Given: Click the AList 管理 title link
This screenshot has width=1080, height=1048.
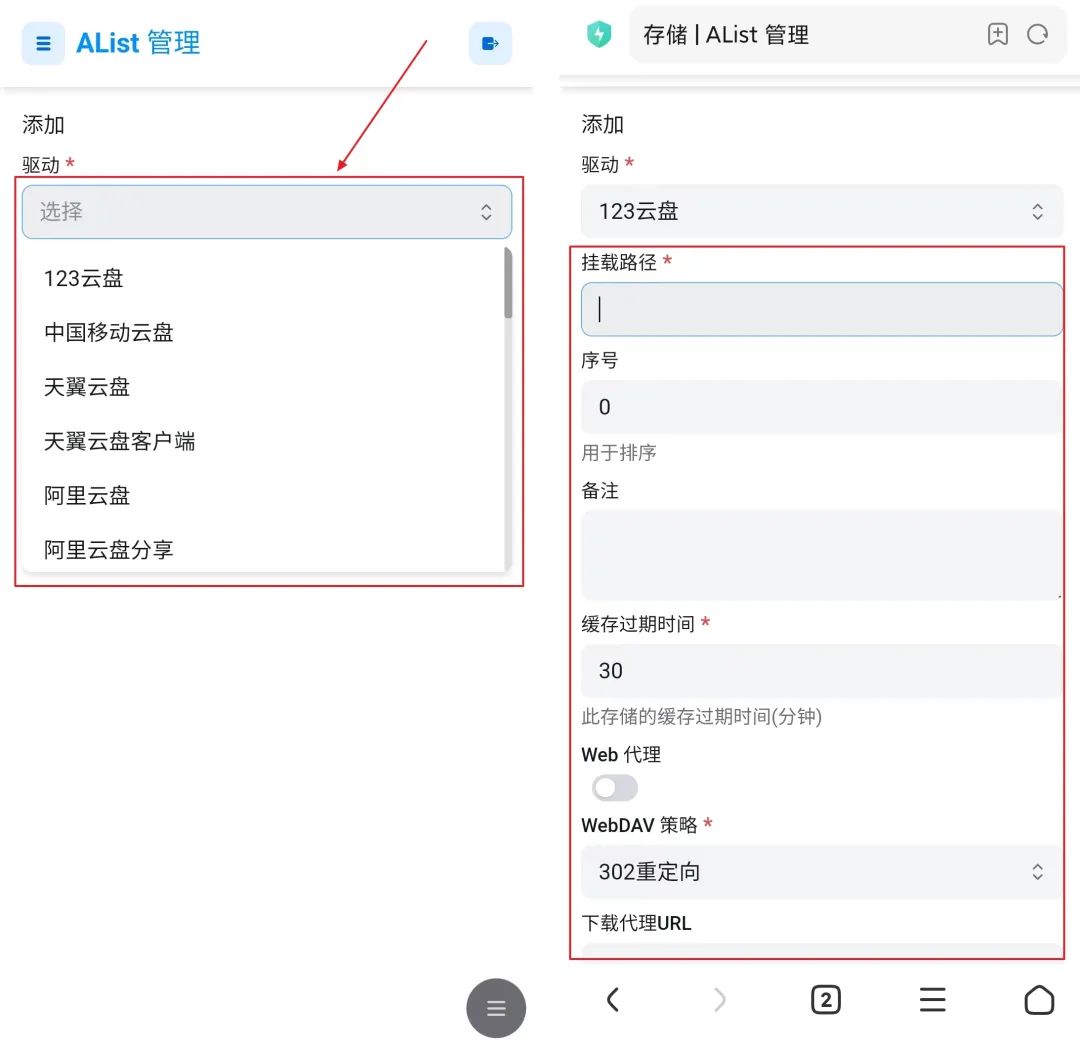Looking at the screenshot, I should tap(138, 43).
